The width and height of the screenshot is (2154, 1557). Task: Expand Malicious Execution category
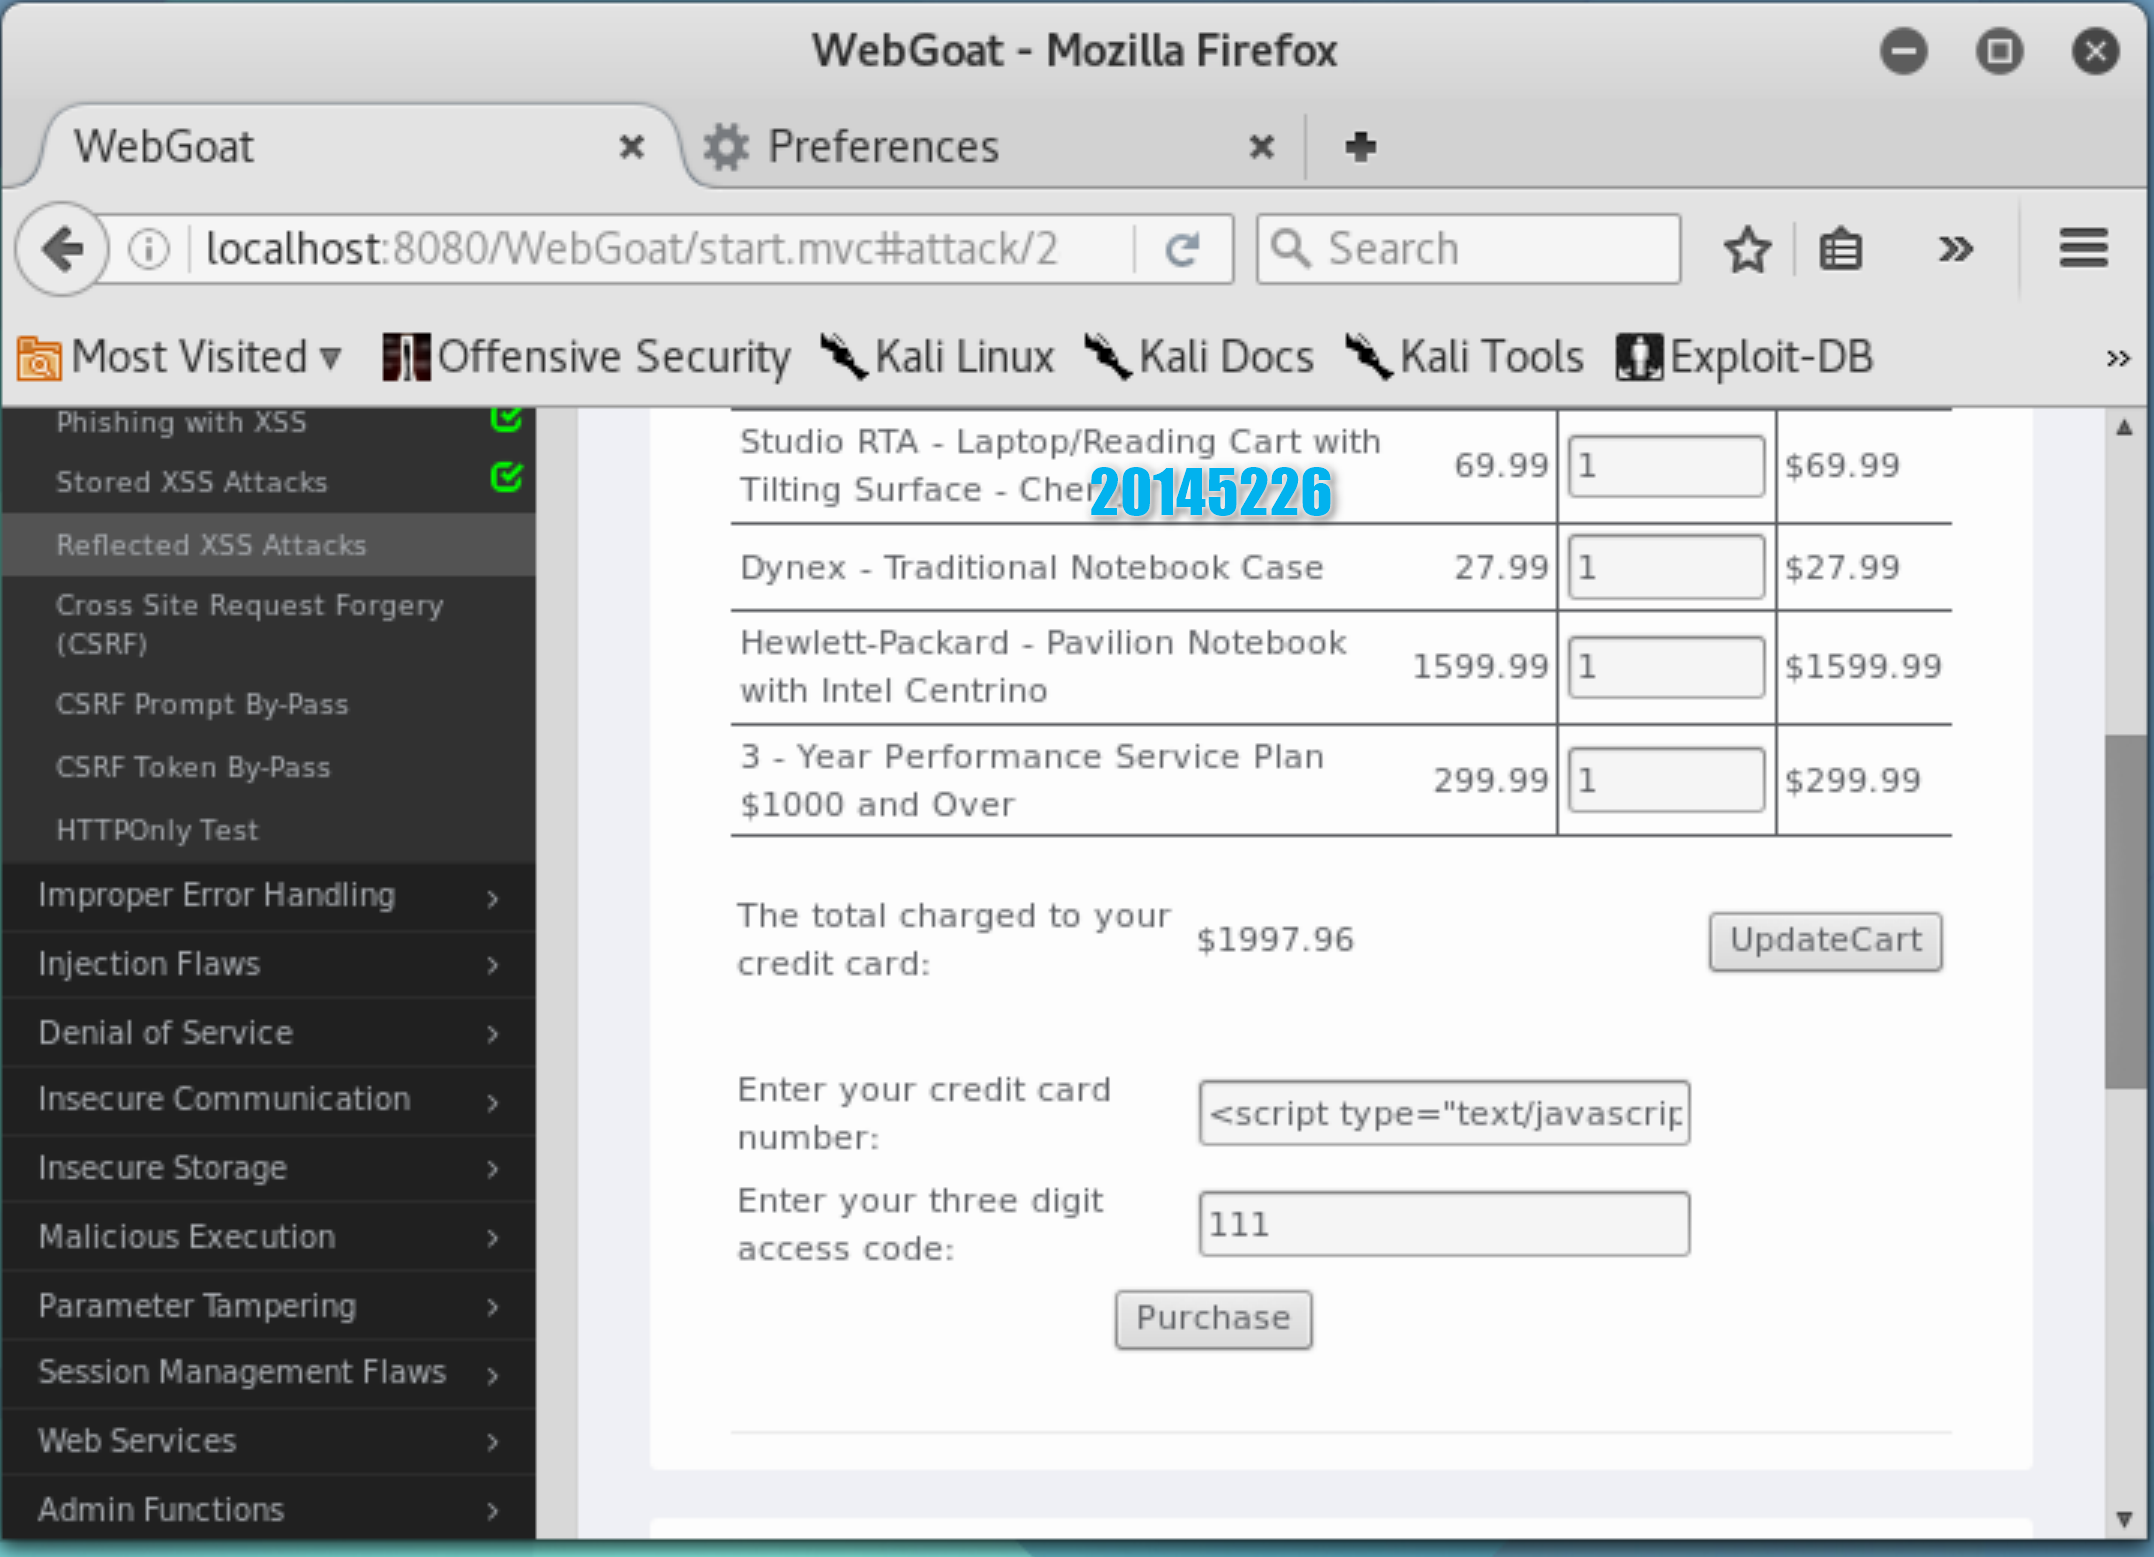pyautogui.click(x=268, y=1237)
